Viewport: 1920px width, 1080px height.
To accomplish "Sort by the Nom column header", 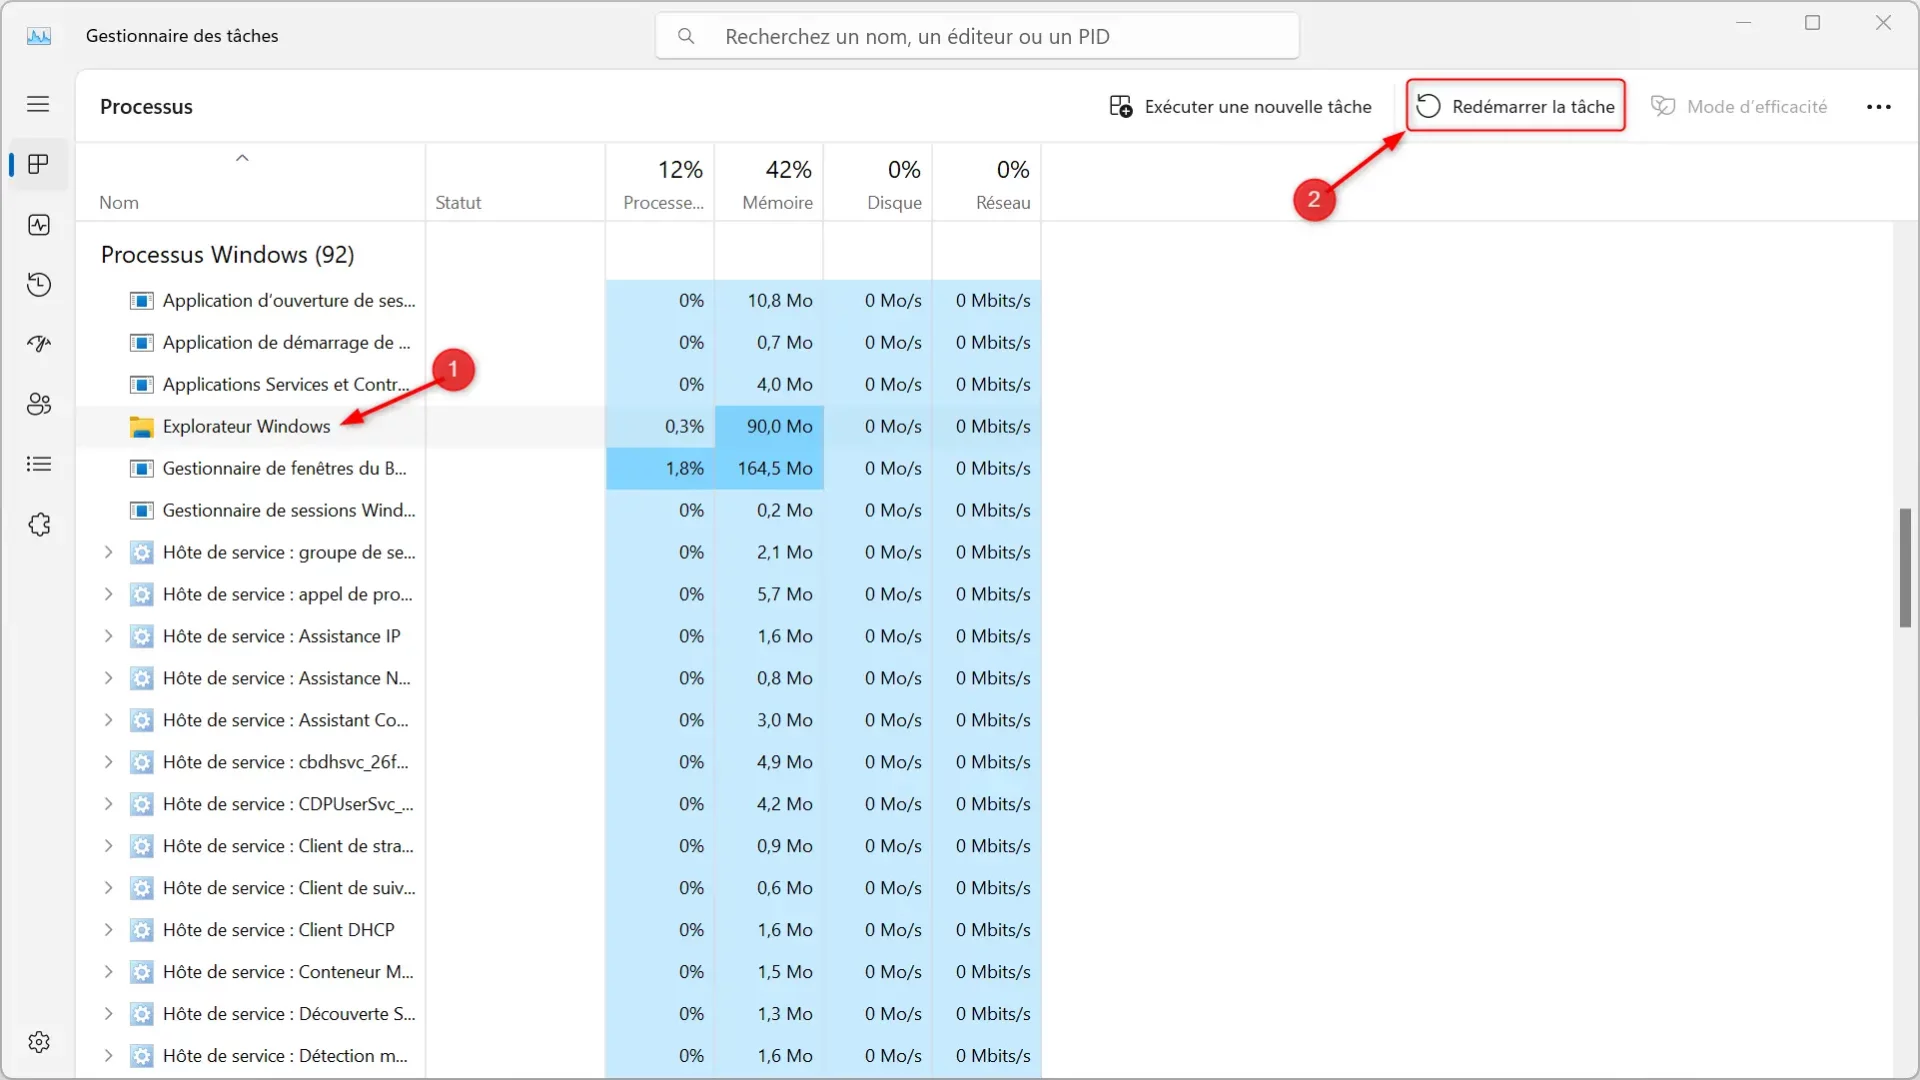I will (x=250, y=183).
